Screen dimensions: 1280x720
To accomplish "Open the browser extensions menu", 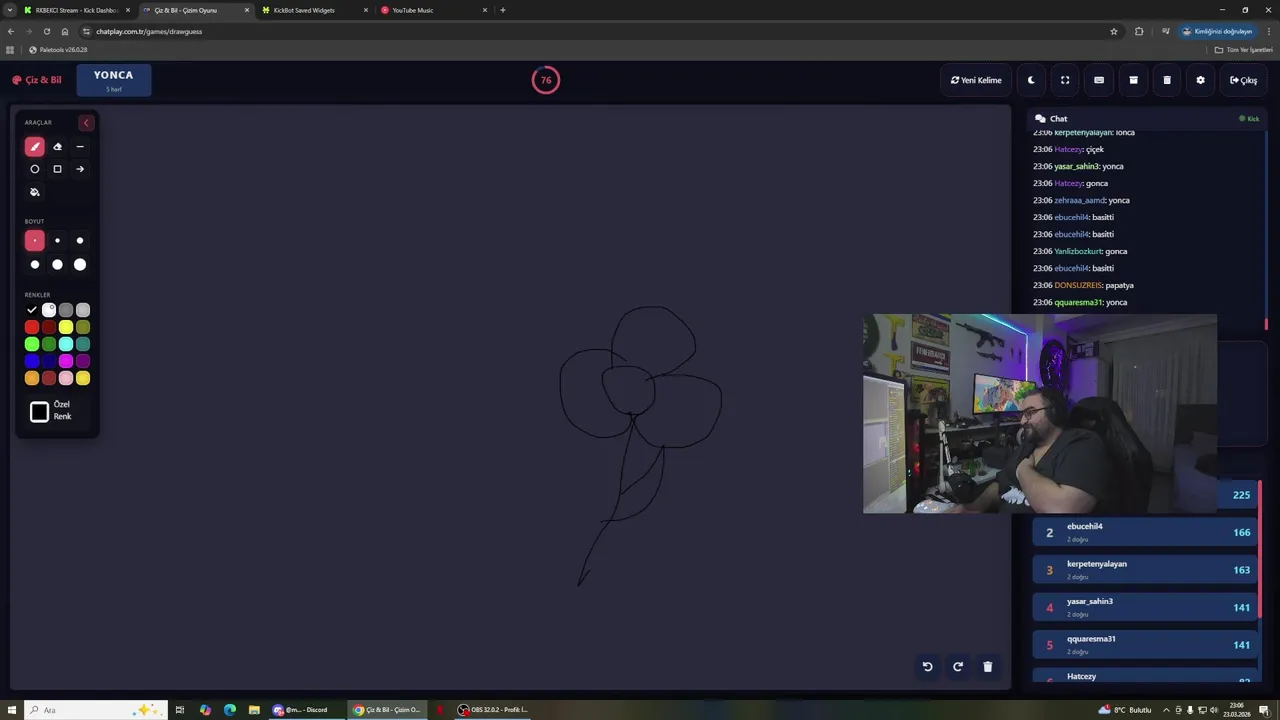I will (x=1139, y=31).
